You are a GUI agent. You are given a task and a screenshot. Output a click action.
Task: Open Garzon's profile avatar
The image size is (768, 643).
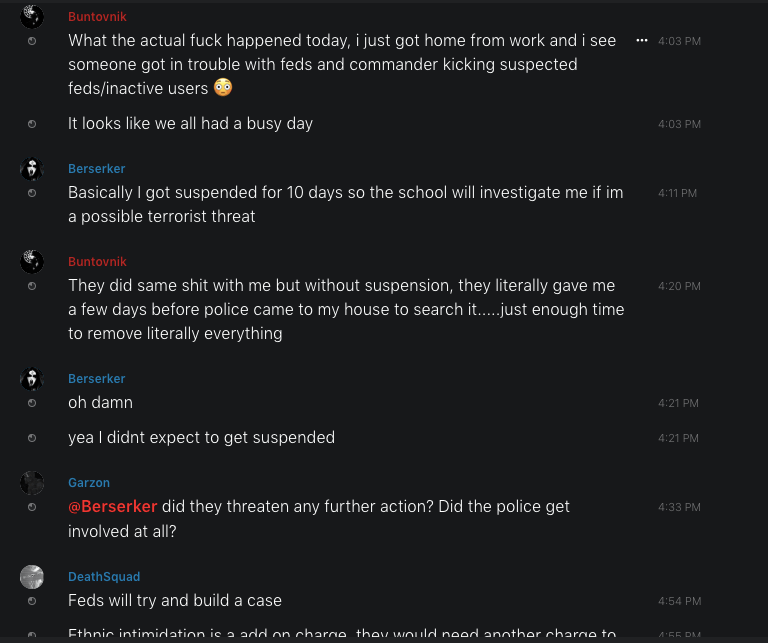click(x=32, y=483)
